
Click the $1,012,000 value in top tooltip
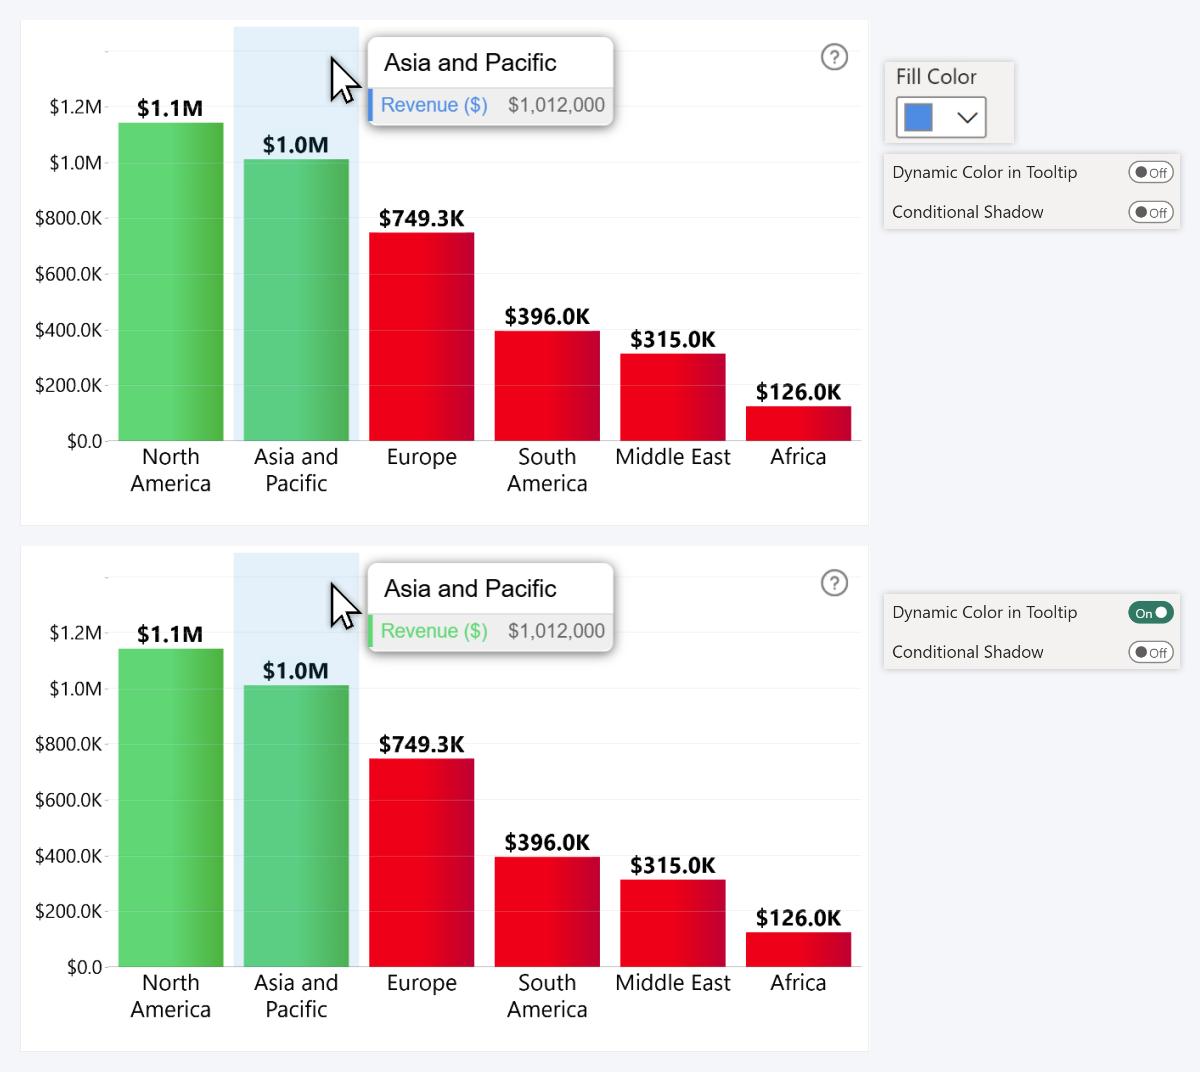pos(556,104)
